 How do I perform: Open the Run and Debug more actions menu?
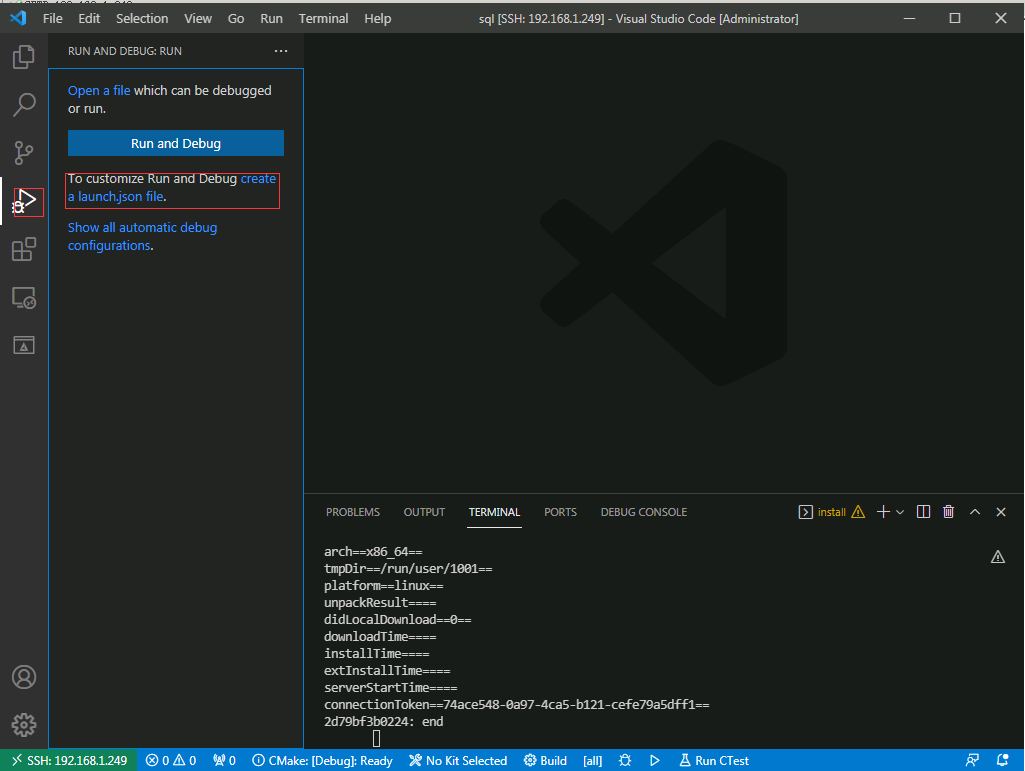pyautogui.click(x=281, y=51)
